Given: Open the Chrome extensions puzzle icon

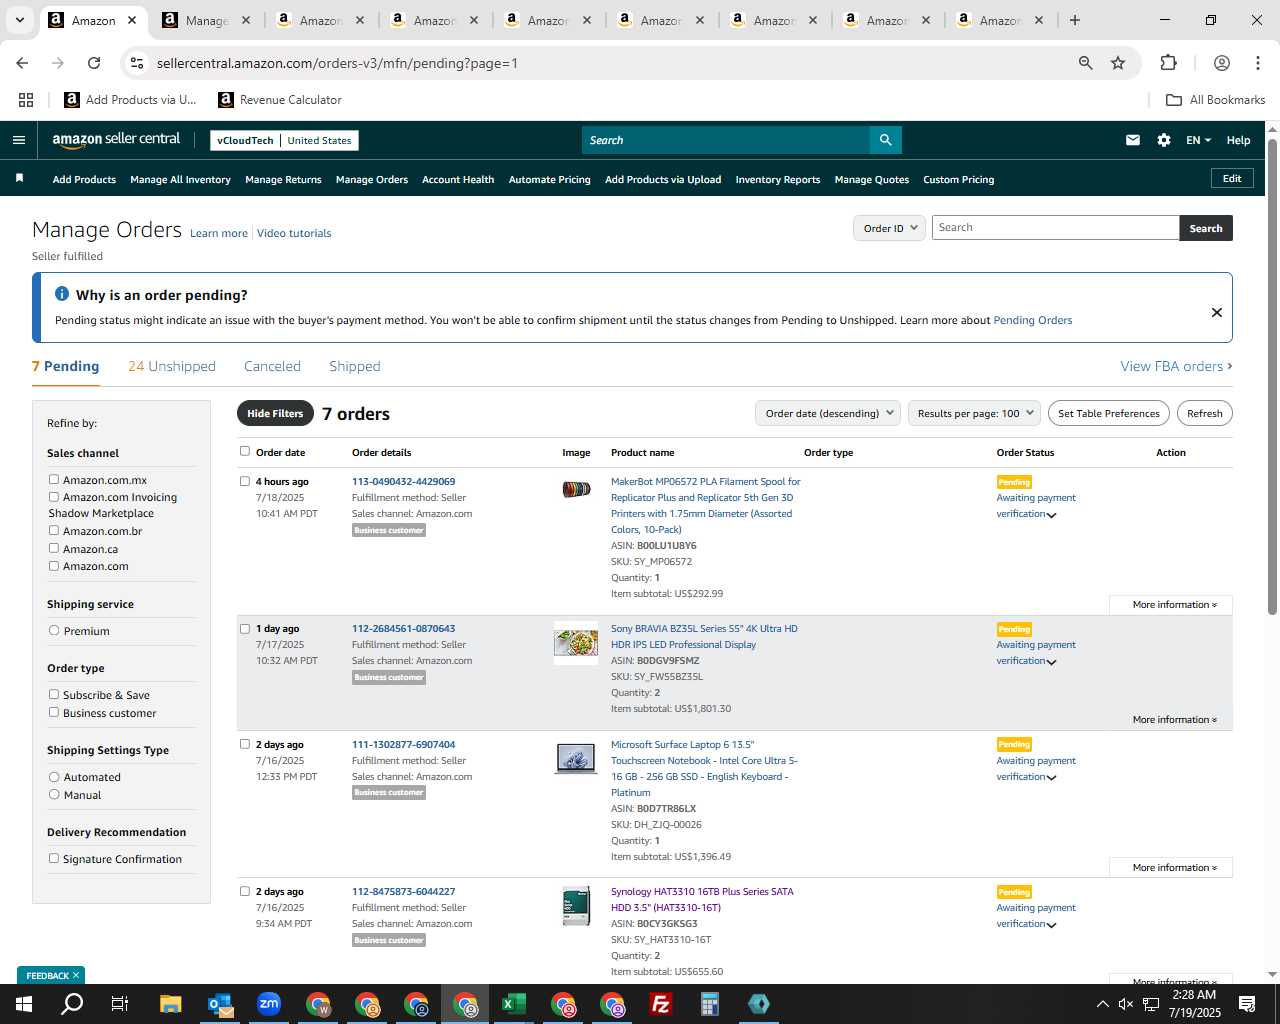Looking at the screenshot, I should (x=1168, y=63).
